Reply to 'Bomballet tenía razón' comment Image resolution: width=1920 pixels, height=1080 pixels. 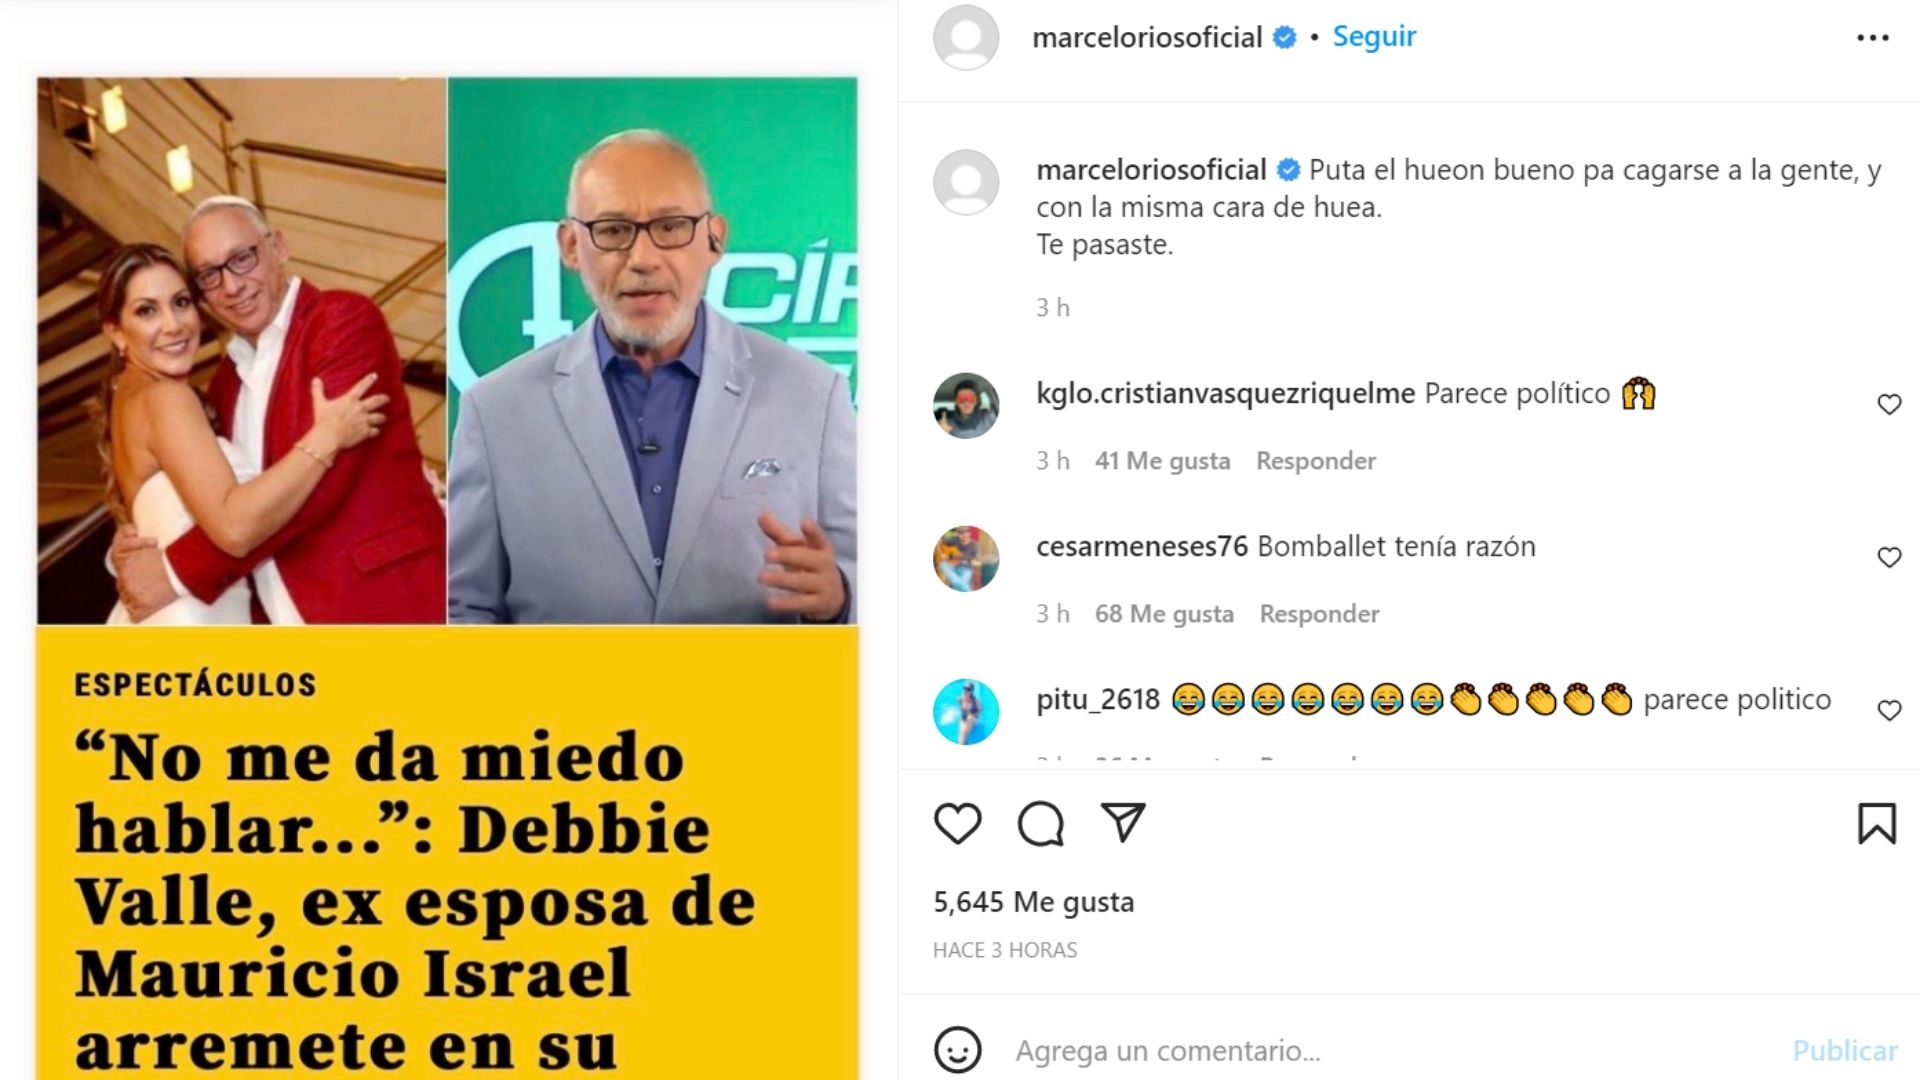click(x=1319, y=614)
